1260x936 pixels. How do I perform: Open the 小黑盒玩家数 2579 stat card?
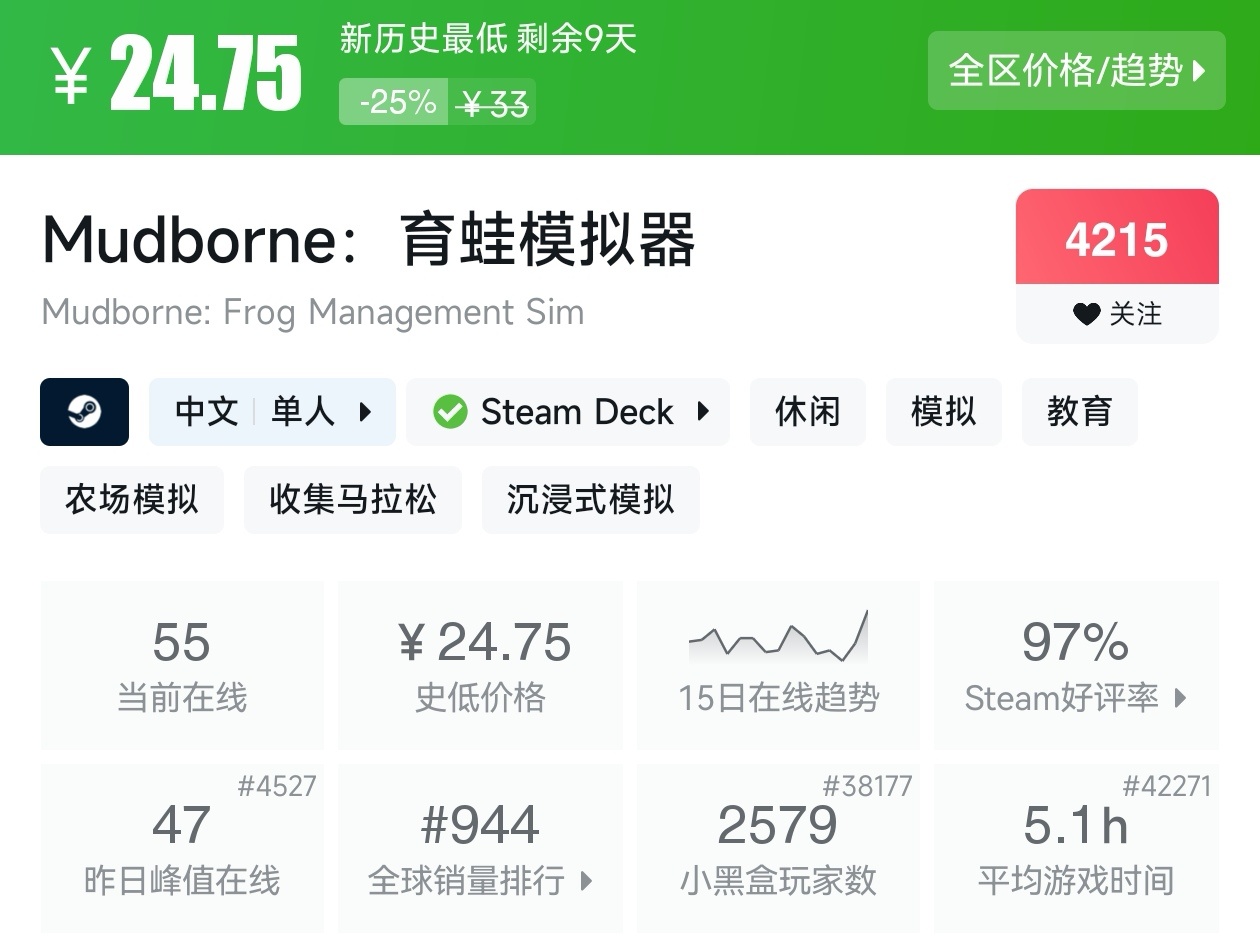pyautogui.click(x=778, y=848)
